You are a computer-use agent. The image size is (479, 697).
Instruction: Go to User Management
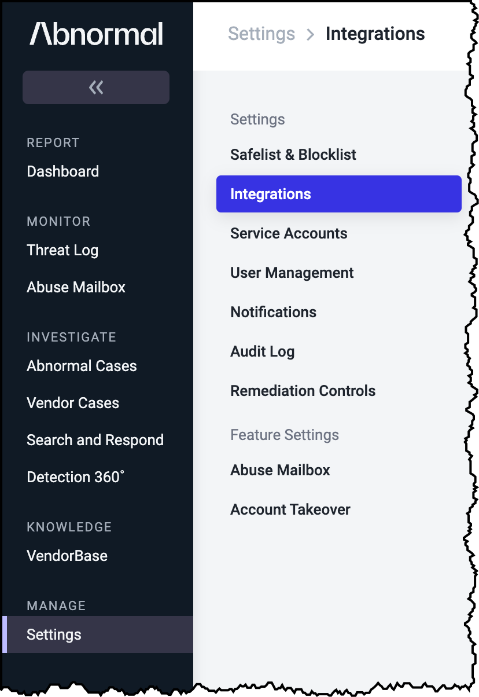click(x=292, y=273)
